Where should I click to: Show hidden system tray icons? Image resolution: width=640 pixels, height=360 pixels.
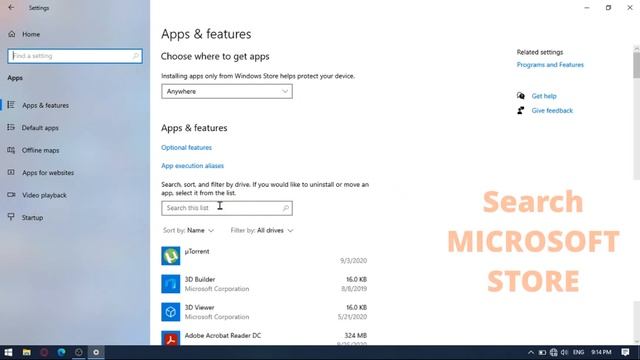pyautogui.click(x=530, y=352)
